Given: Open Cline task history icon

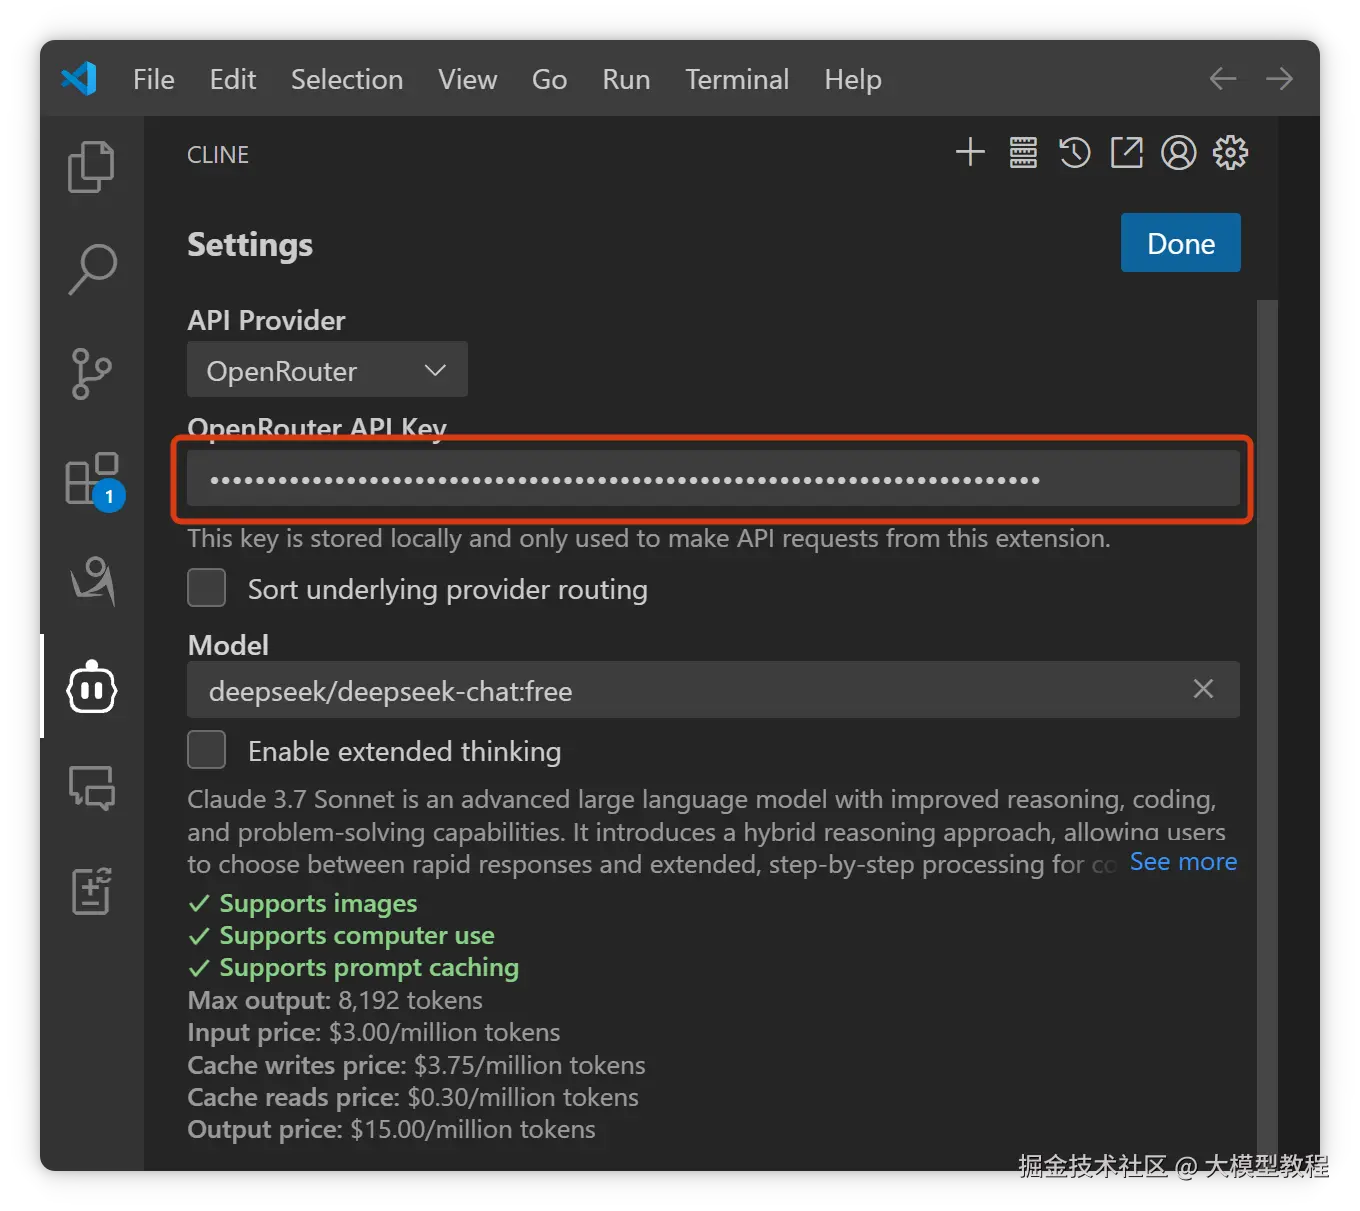Looking at the screenshot, I should [1075, 153].
